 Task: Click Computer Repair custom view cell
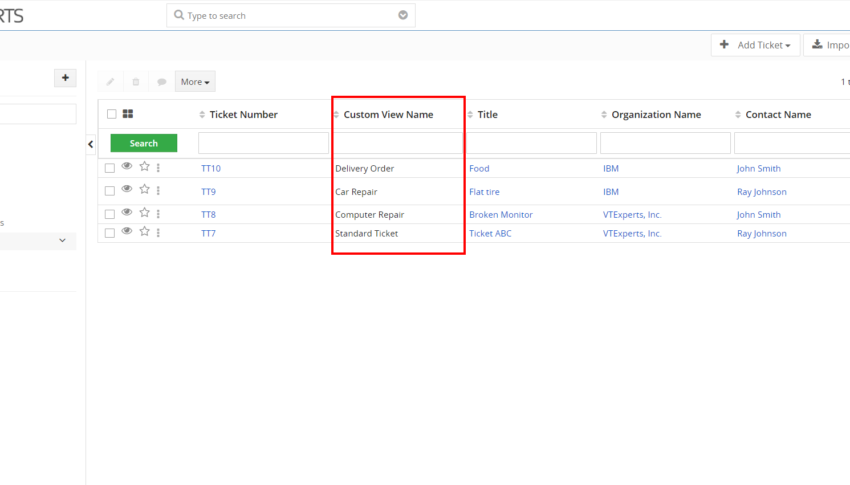[370, 215]
